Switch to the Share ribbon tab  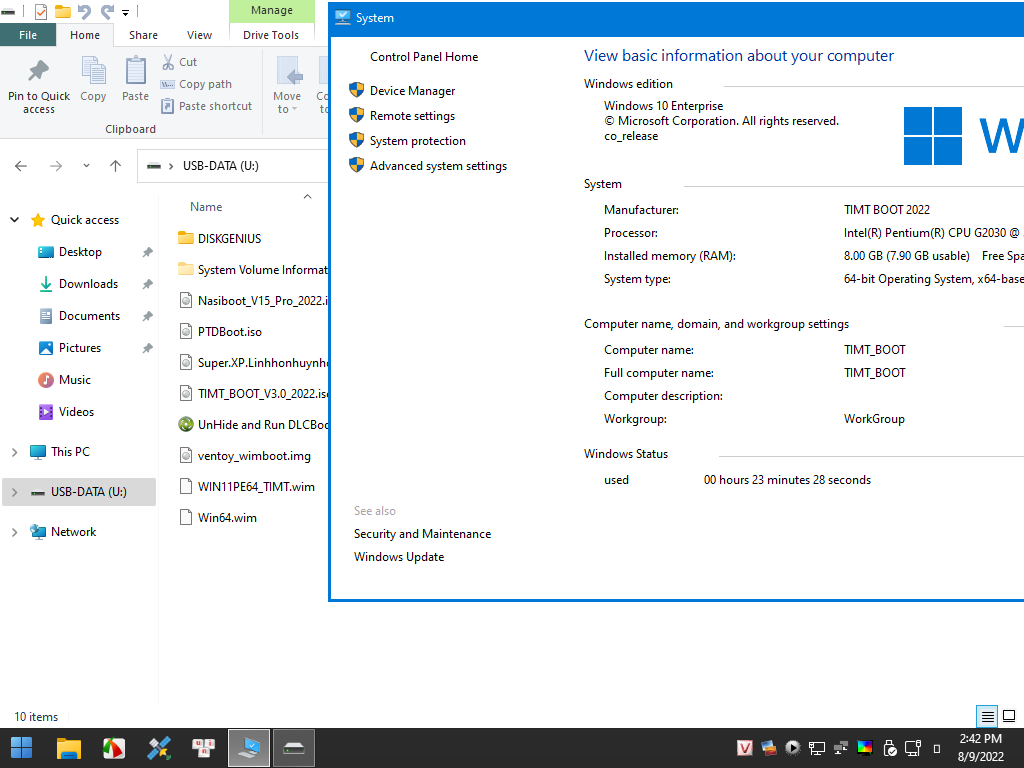(x=143, y=35)
